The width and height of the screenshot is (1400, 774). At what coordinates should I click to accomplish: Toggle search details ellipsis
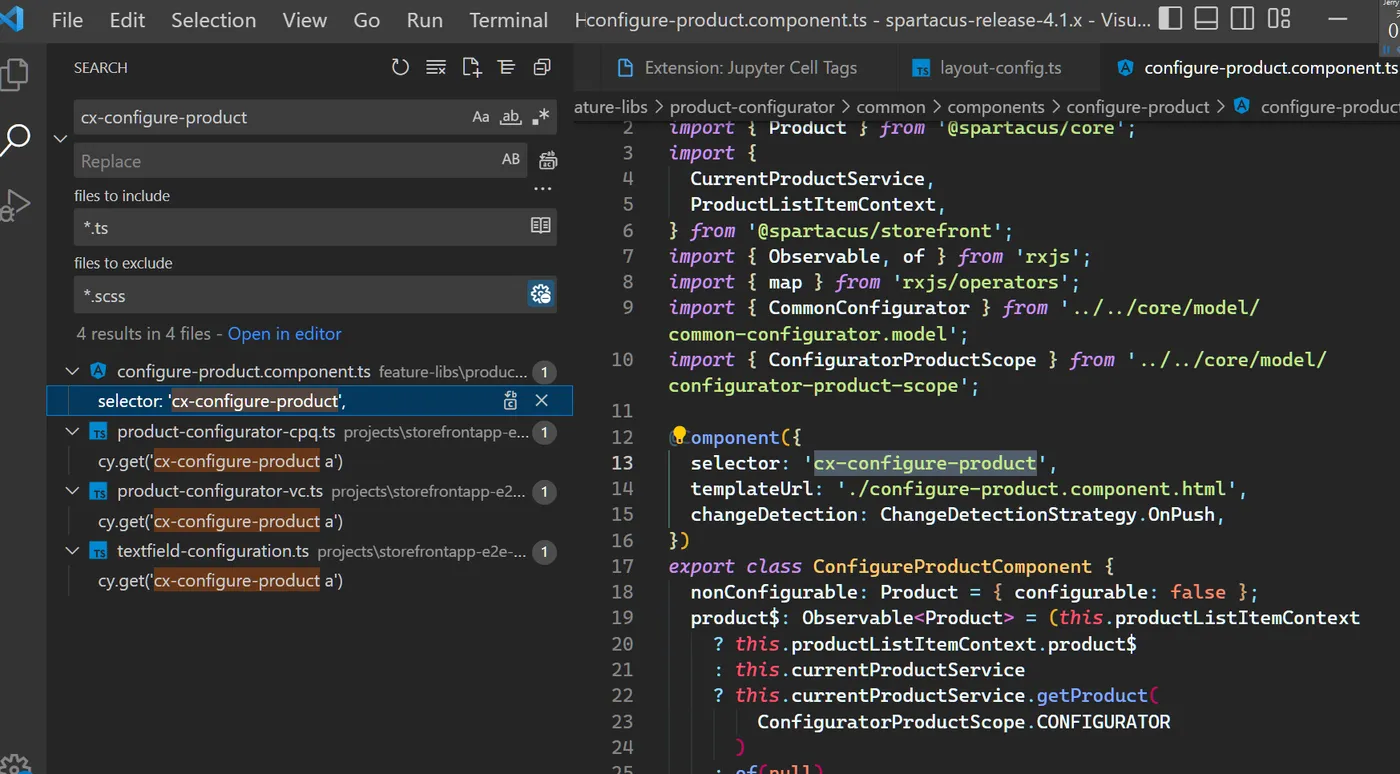(543, 189)
